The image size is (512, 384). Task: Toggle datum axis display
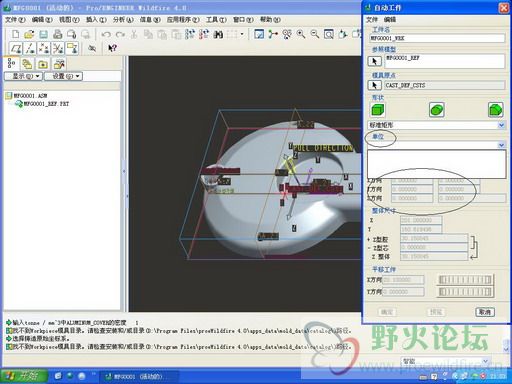(x=30, y=48)
